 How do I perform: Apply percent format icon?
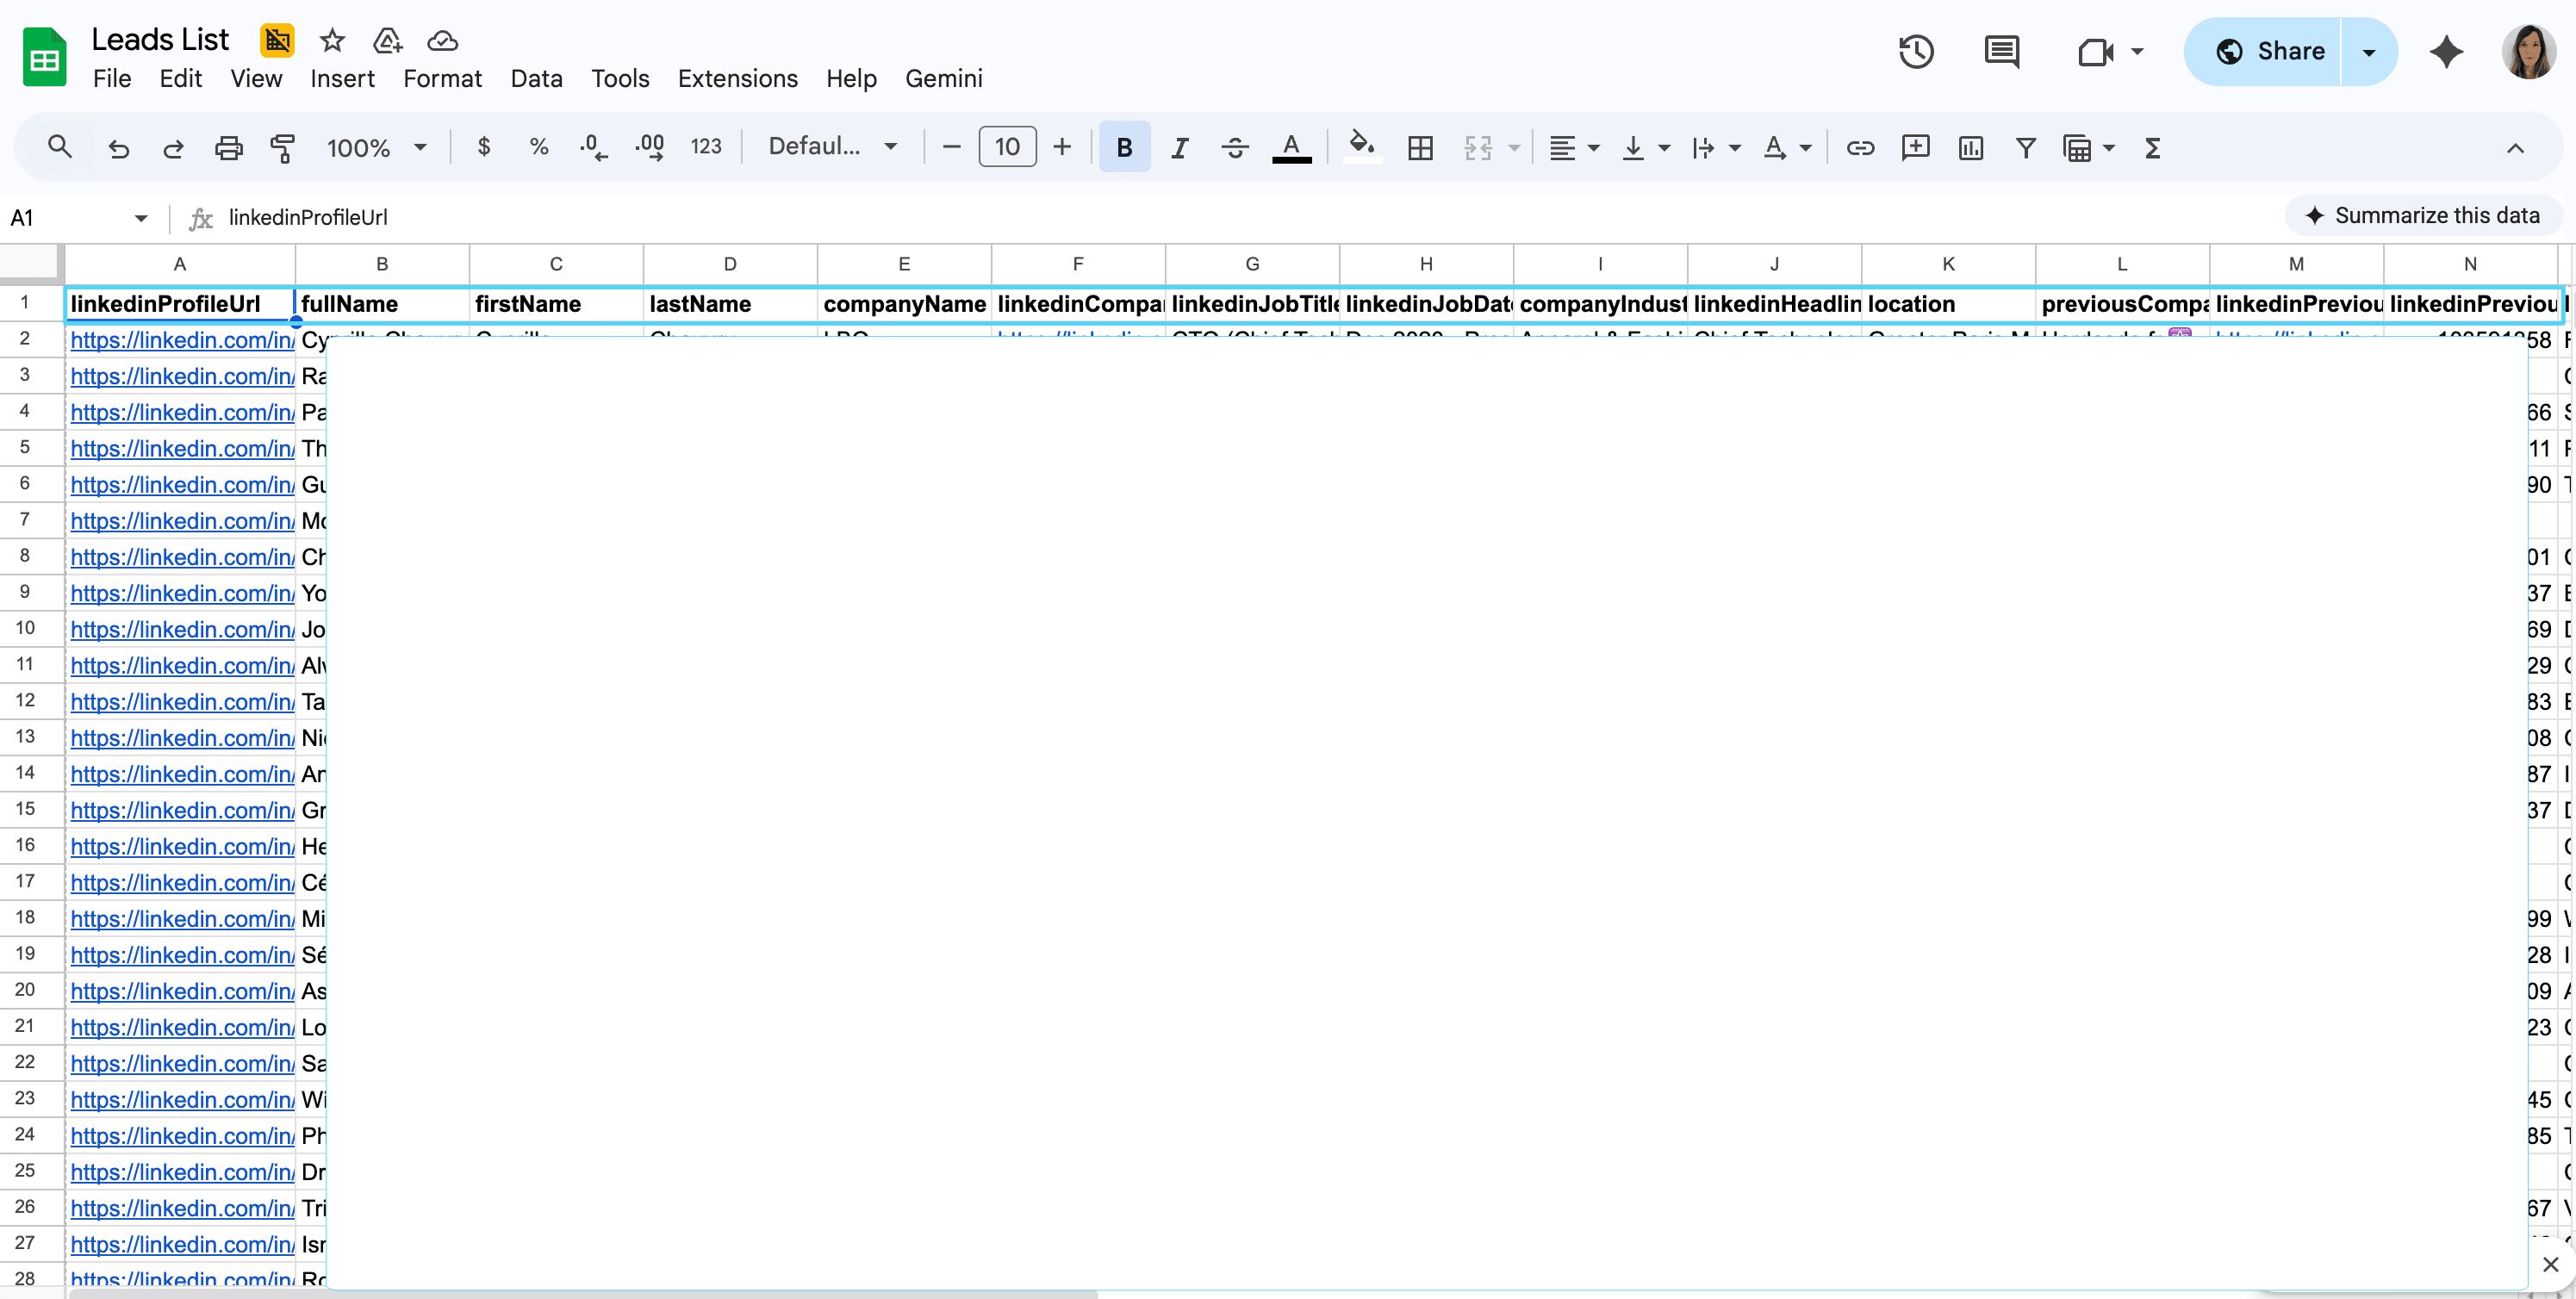coord(539,148)
